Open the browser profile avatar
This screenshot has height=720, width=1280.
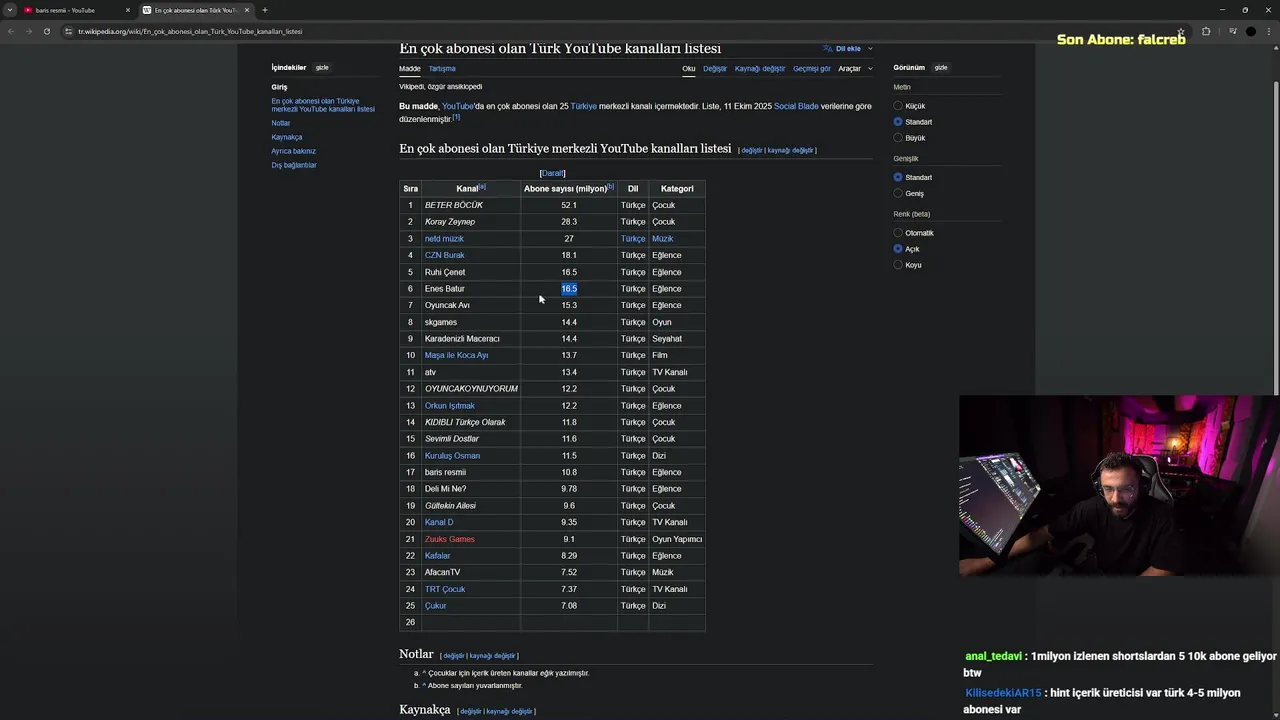[1251, 31]
